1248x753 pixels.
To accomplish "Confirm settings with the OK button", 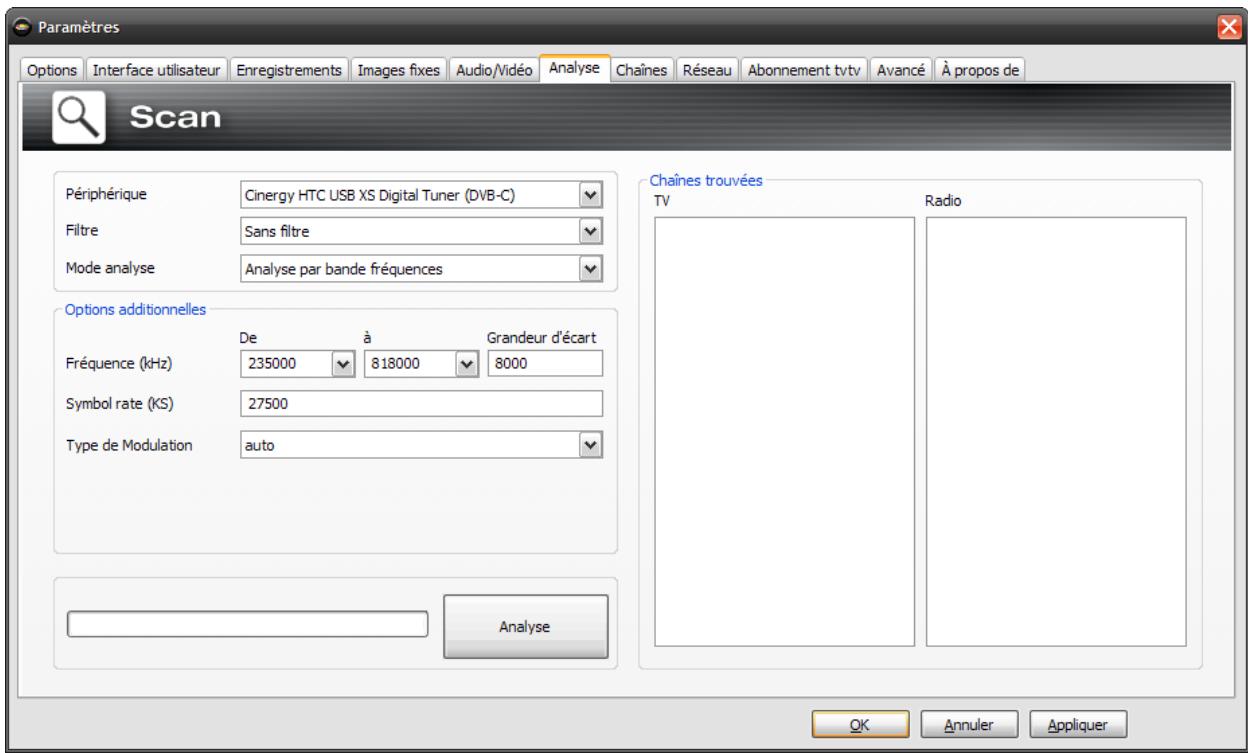I will (x=859, y=723).
